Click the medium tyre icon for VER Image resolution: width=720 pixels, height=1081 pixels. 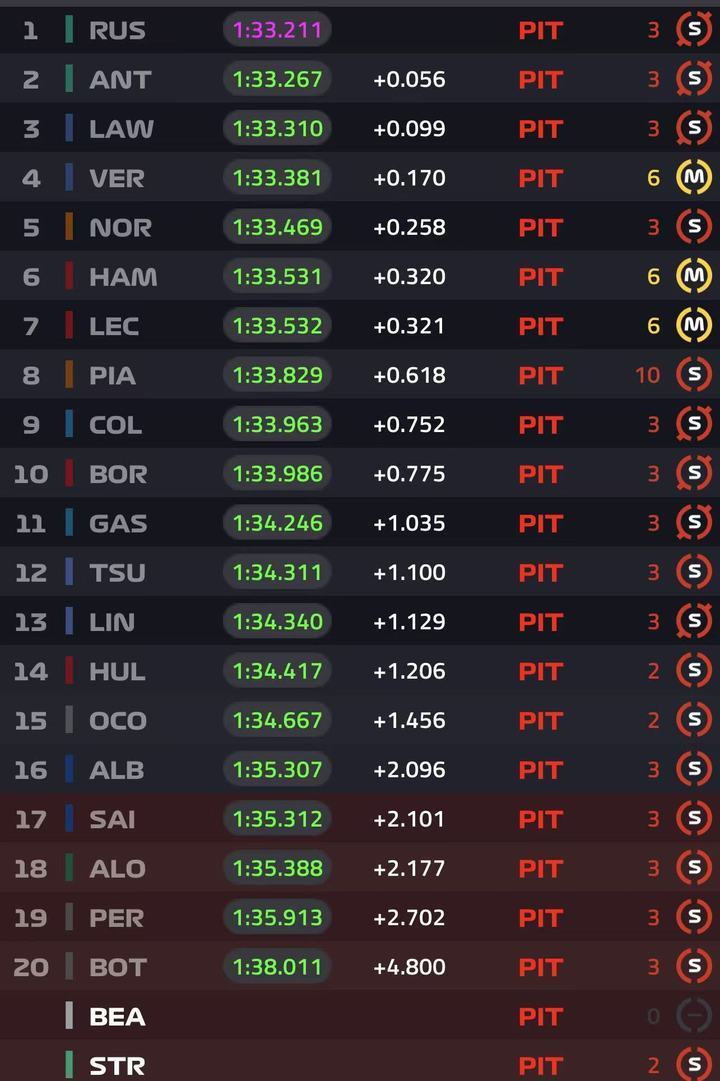[x=694, y=178]
